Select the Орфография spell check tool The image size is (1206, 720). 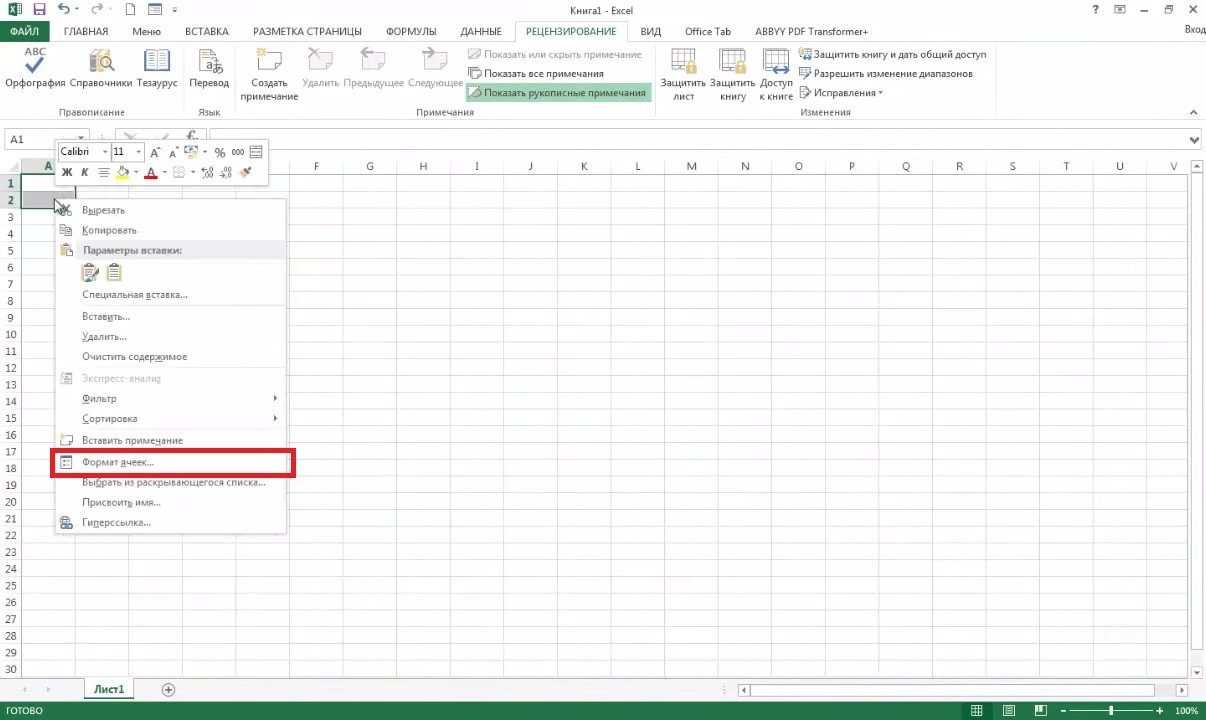point(33,70)
